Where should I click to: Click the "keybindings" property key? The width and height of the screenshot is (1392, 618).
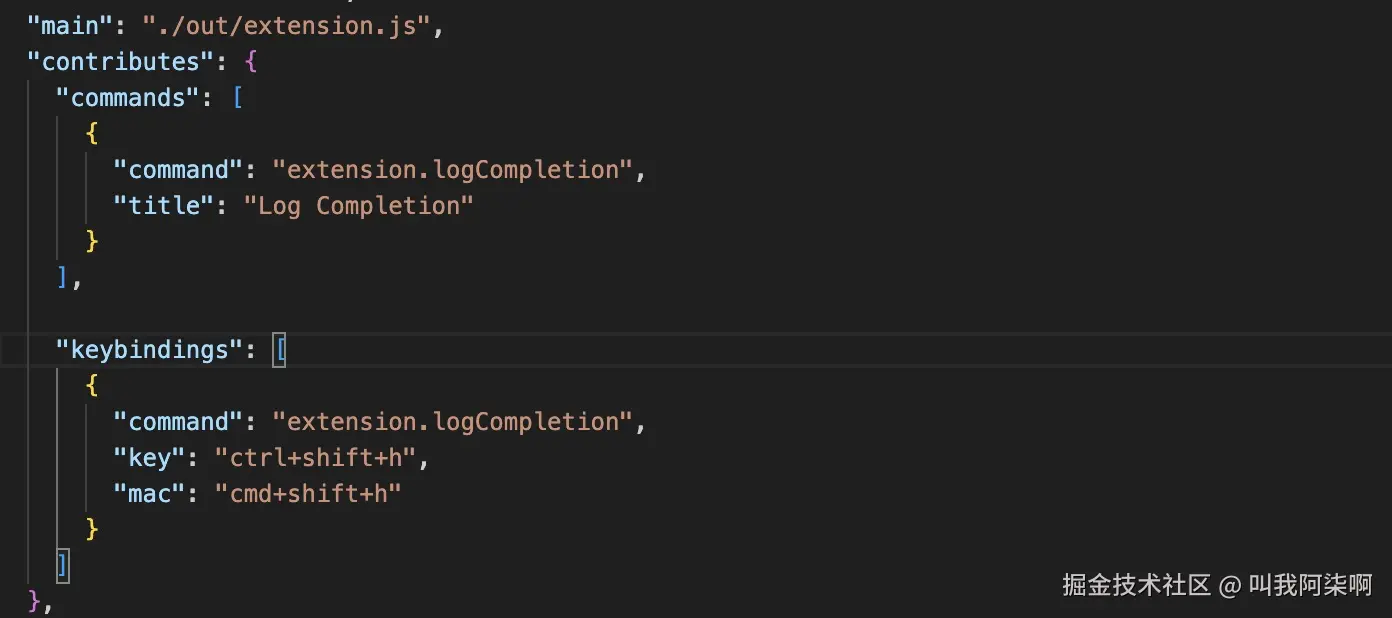click(x=149, y=350)
